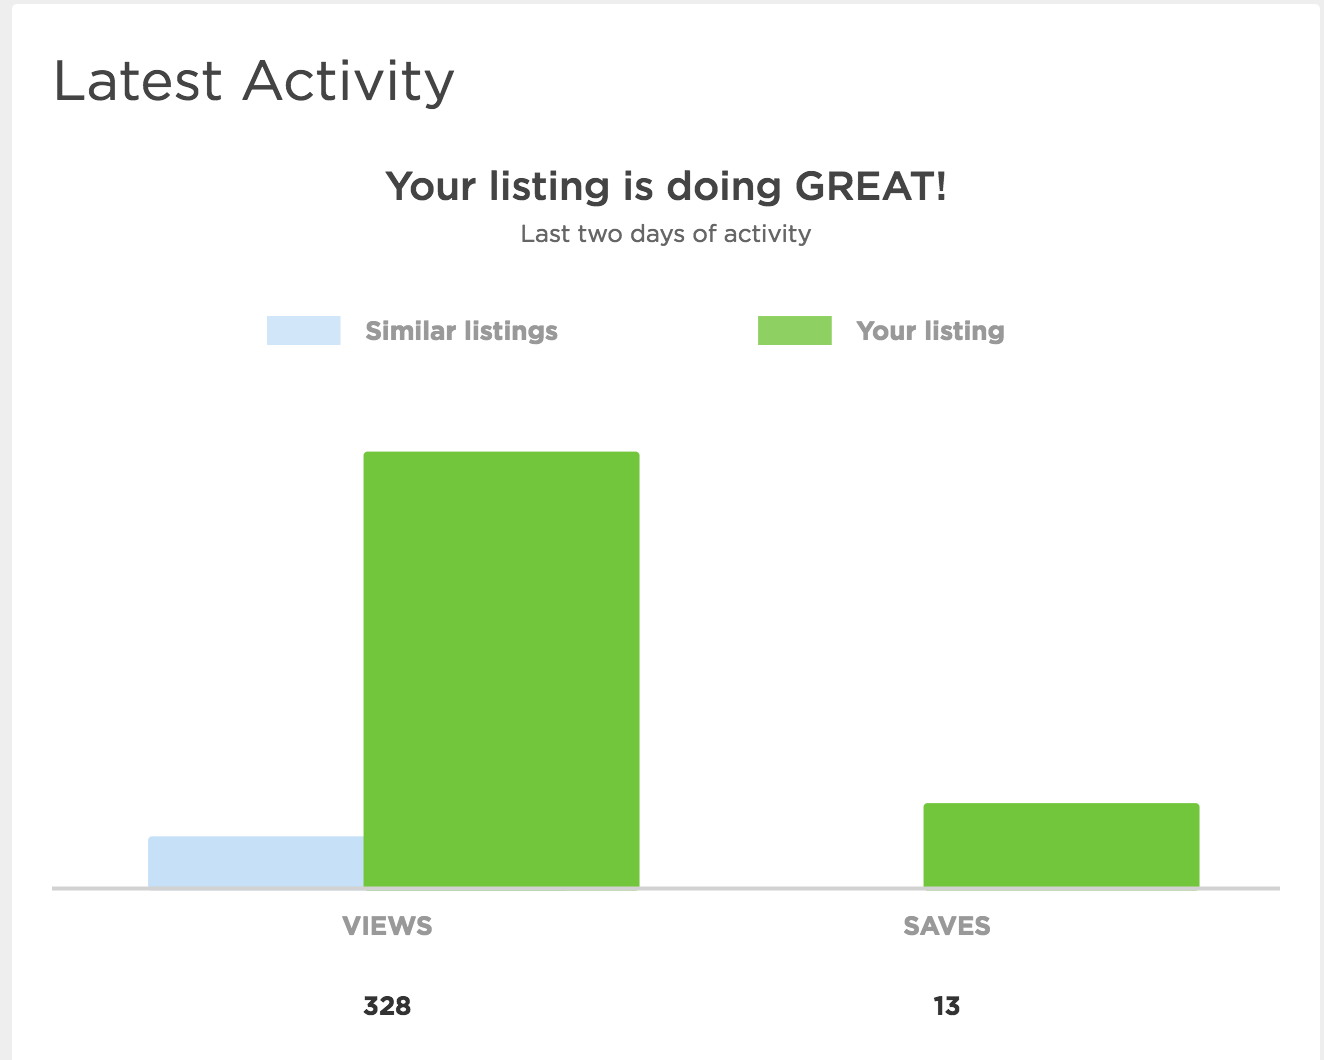Click the Latest Activity heading
This screenshot has height=1060, width=1324.
[254, 81]
